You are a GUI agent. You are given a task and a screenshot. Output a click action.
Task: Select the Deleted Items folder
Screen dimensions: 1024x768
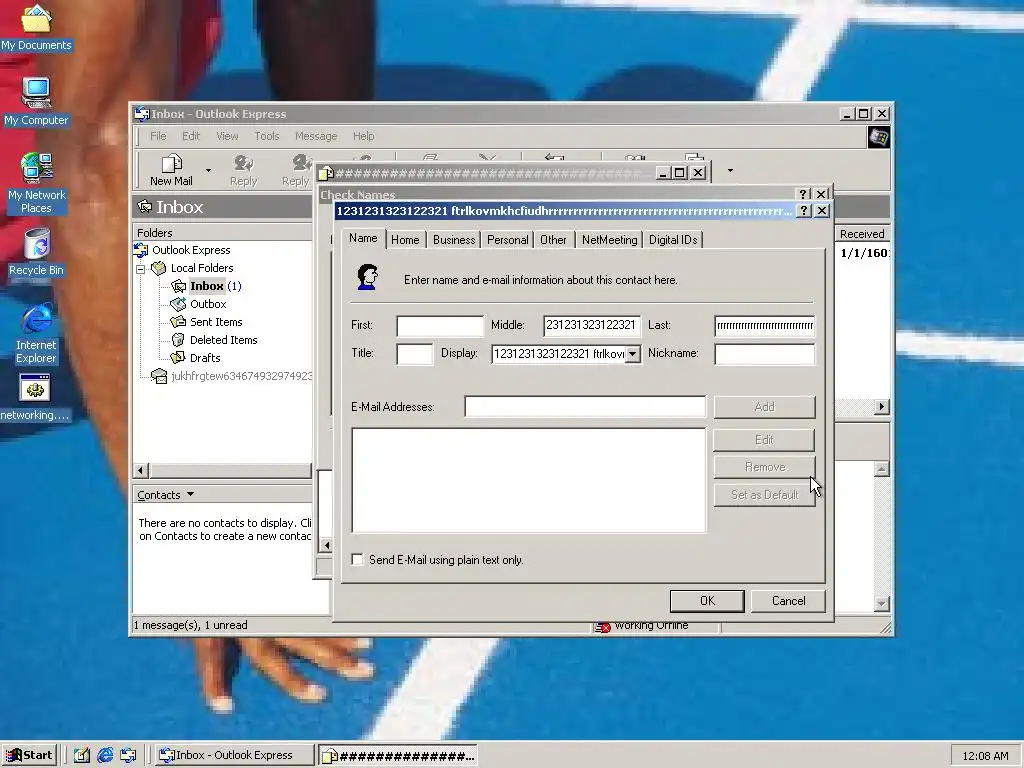pos(214,340)
